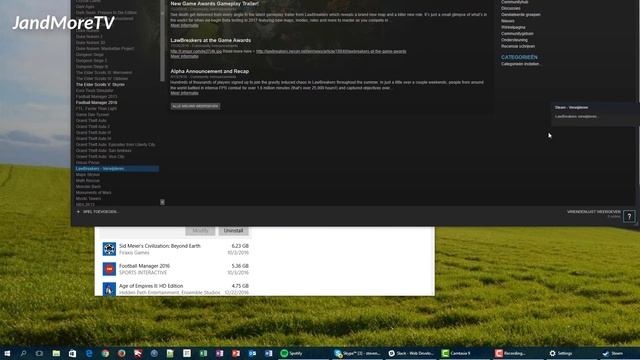Open the red PowerPoint taskbar icon

click(236, 353)
